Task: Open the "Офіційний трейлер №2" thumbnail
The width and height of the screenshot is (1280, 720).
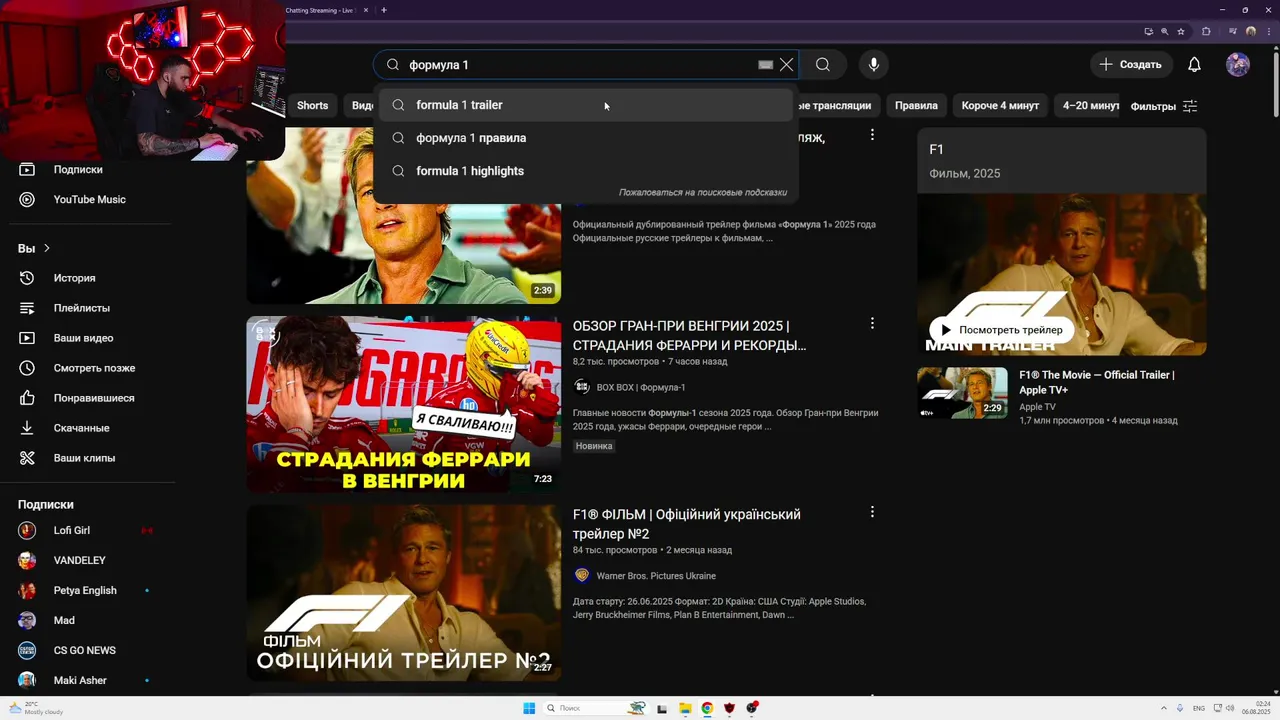Action: click(x=404, y=593)
